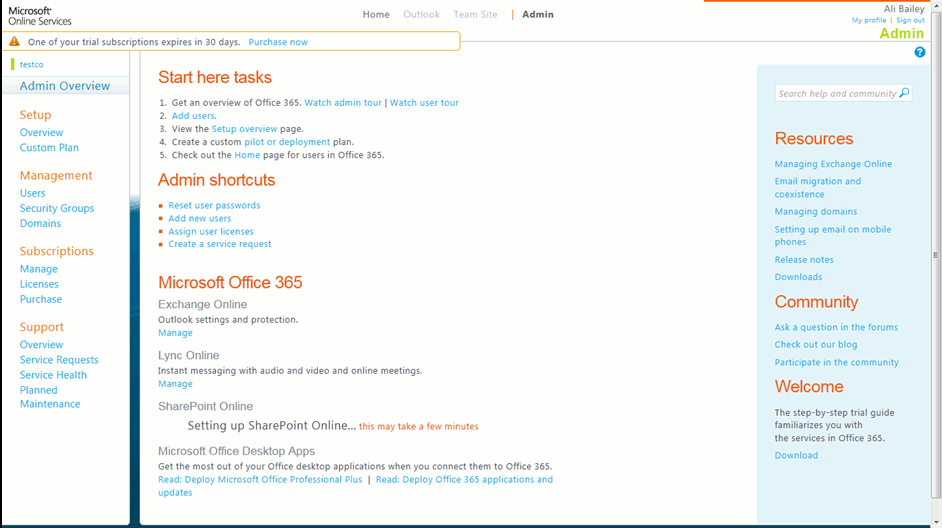942x528 pixels.
Task: Click the magnifier icon in help search
Action: (x=904, y=93)
